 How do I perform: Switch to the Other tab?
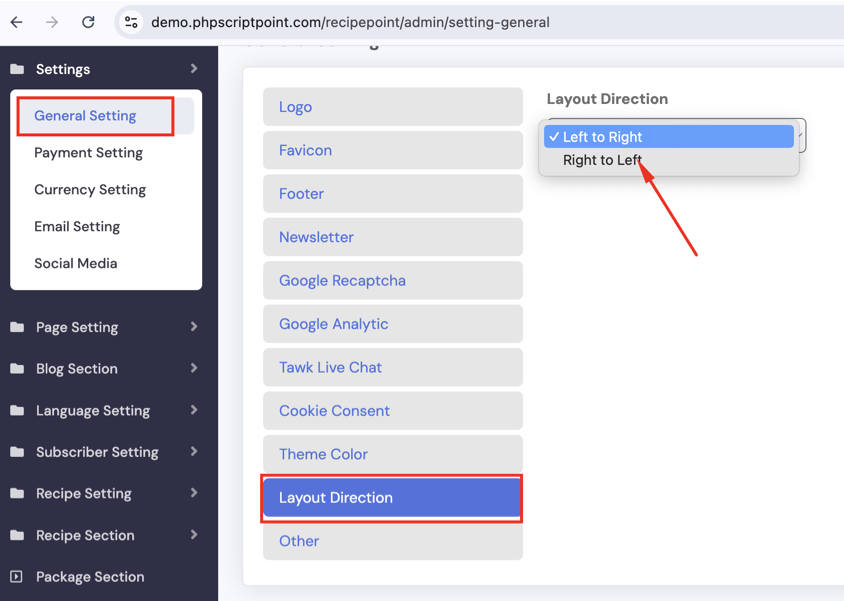[x=393, y=541]
